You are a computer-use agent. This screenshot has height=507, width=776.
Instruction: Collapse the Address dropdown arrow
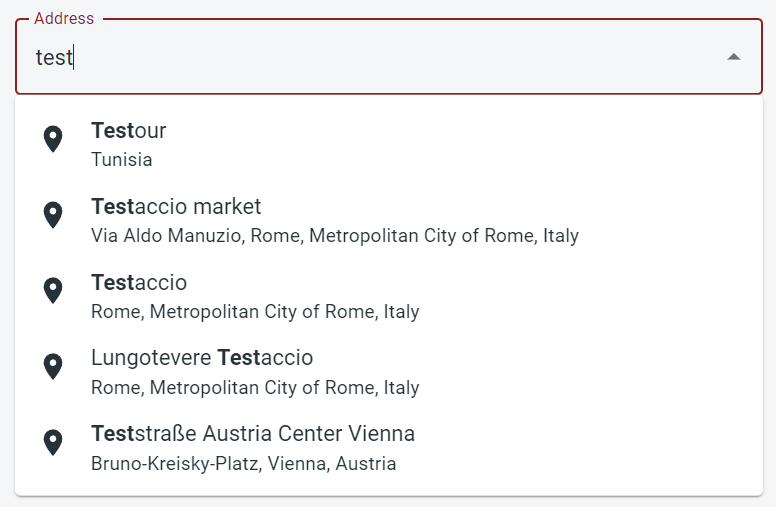click(734, 57)
